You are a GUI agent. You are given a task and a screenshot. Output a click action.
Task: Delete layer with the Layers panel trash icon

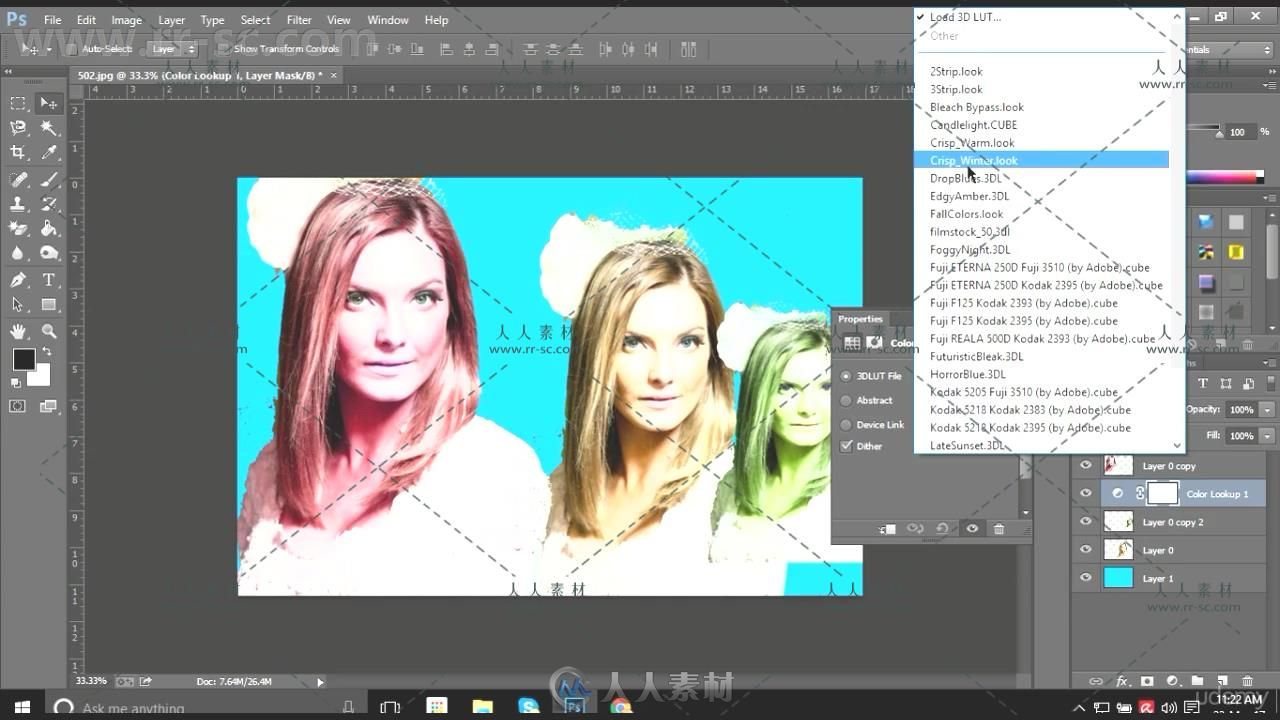pyautogui.click(x=1247, y=681)
